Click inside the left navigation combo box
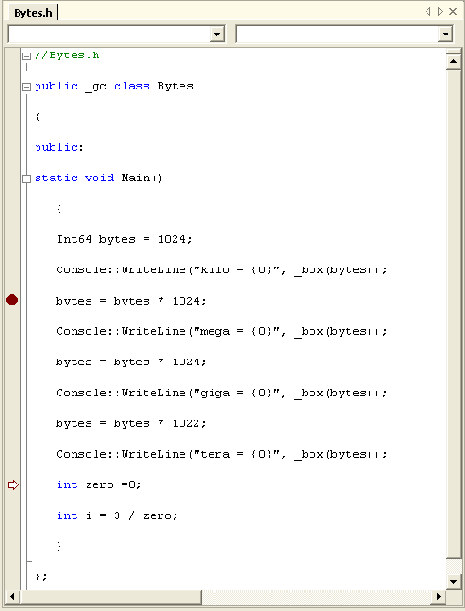The width and height of the screenshot is (465, 611). (116, 34)
